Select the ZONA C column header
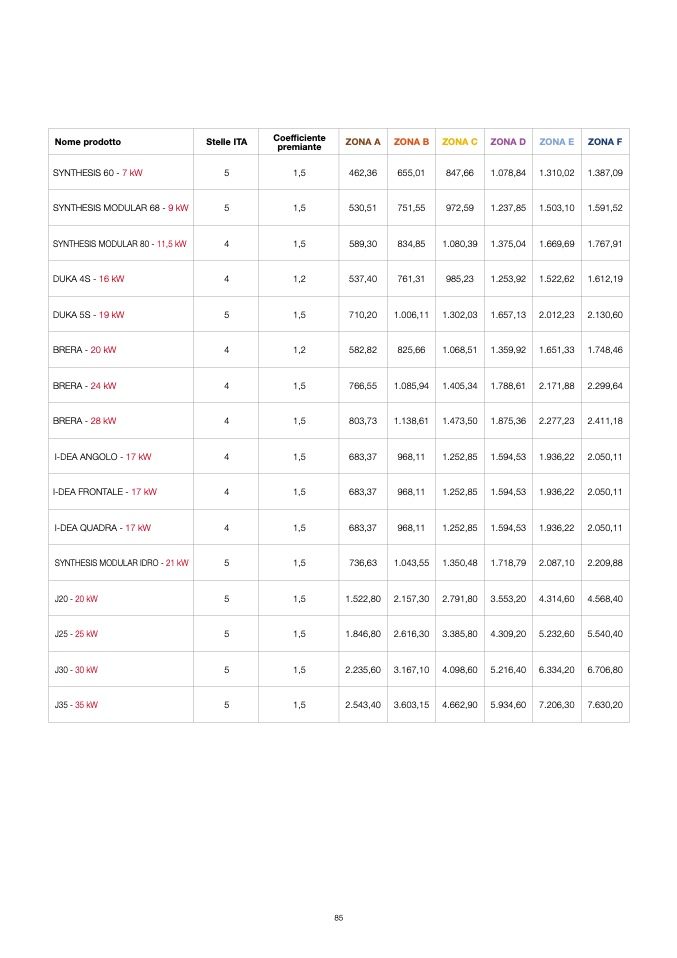This screenshot has height=958, width=677. coord(460,142)
